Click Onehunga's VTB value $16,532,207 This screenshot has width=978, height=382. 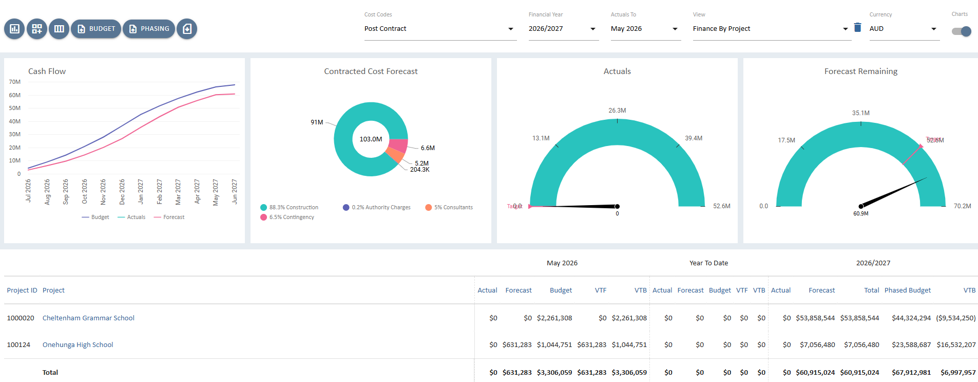click(x=956, y=345)
